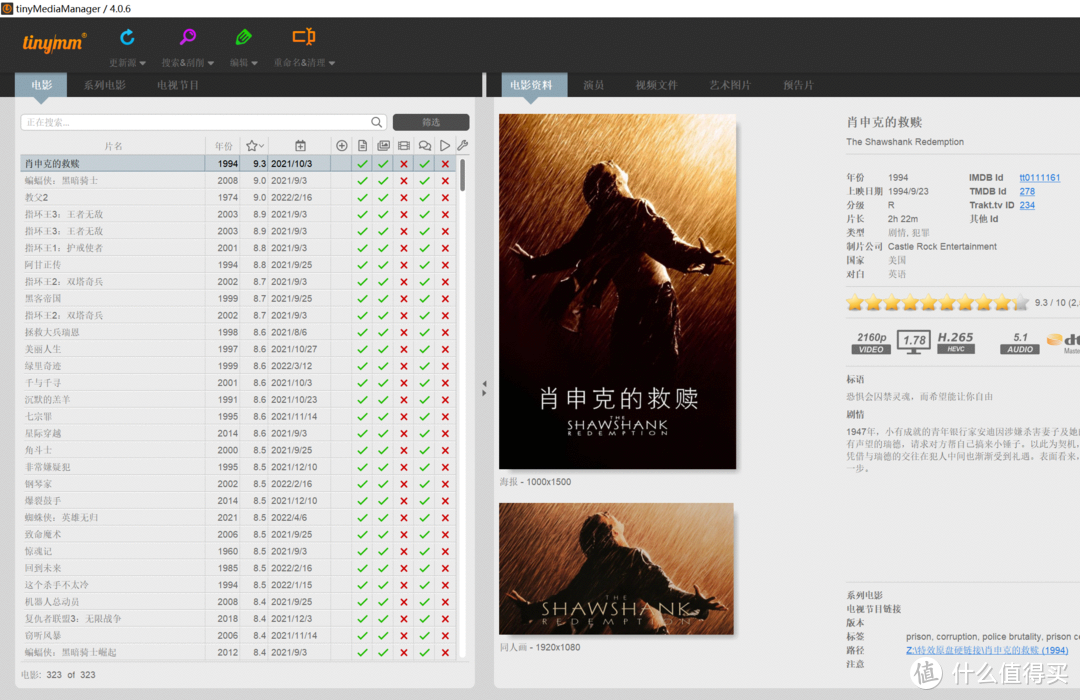1080x700 pixels.
Task: Click the magnifier icon in the search box
Action: click(x=377, y=122)
